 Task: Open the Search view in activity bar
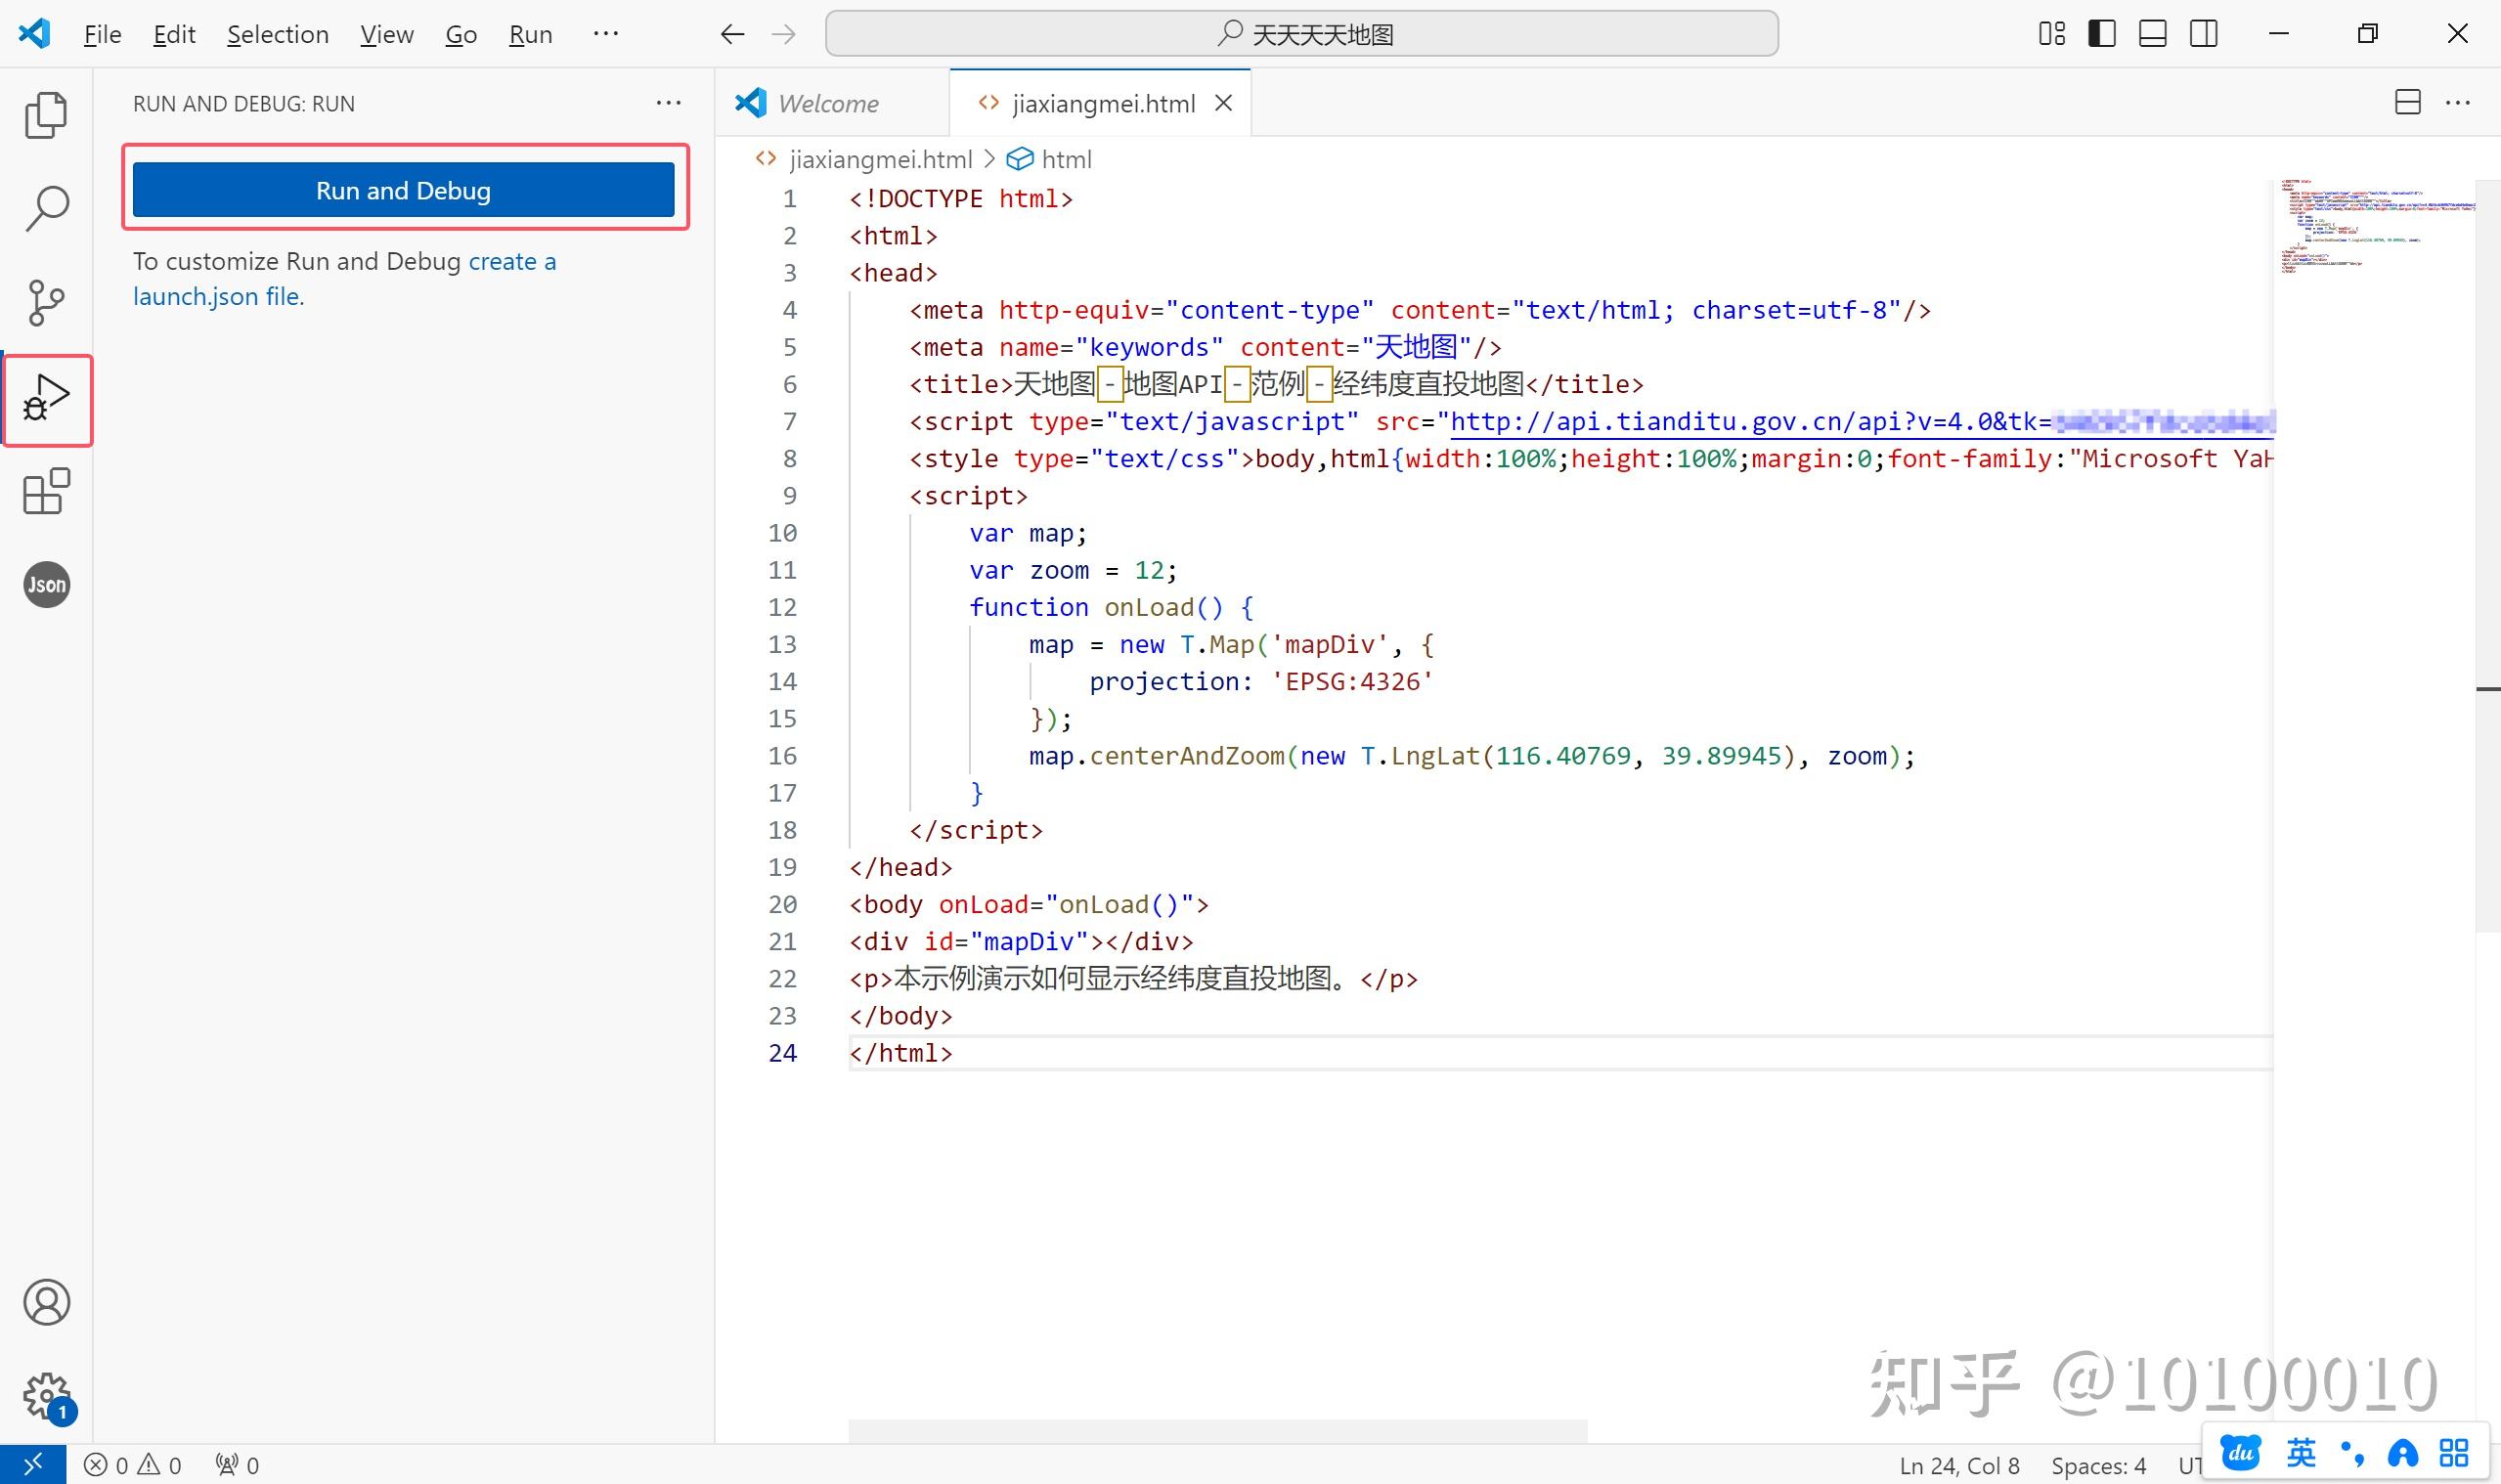pos(46,208)
